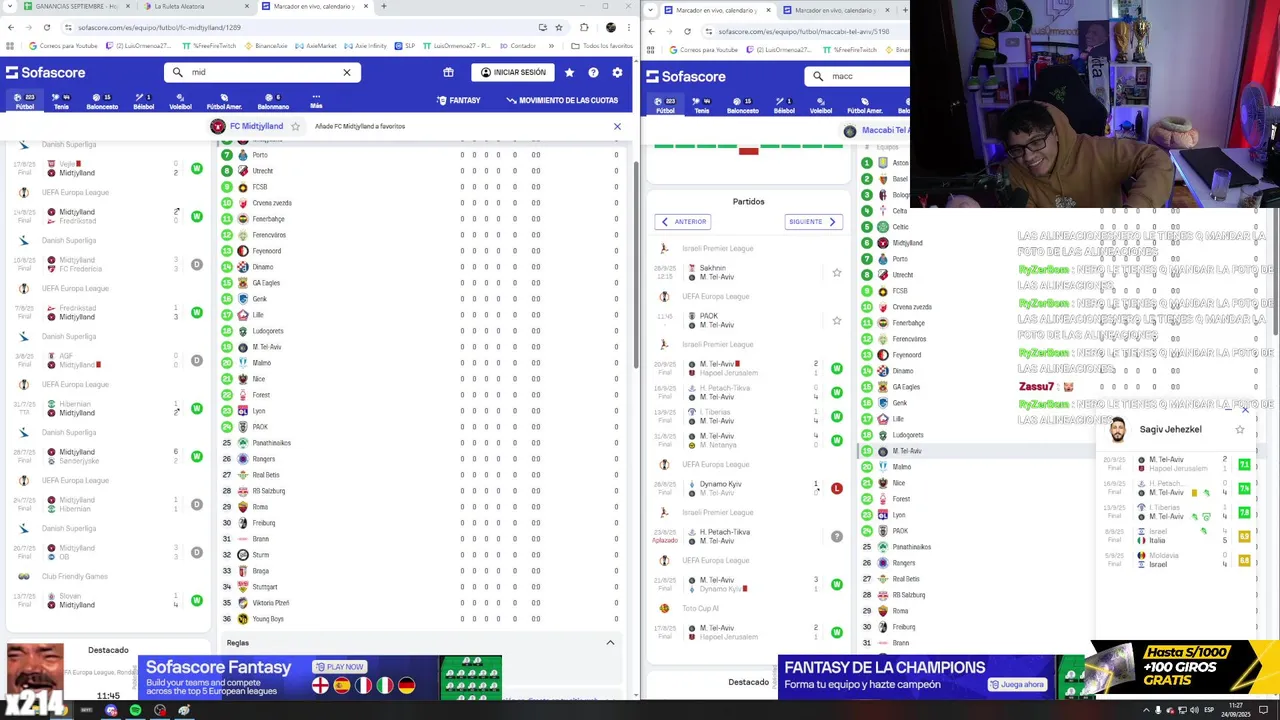
Task: Open the left browser three-dot menu
Action: click(x=630, y=27)
